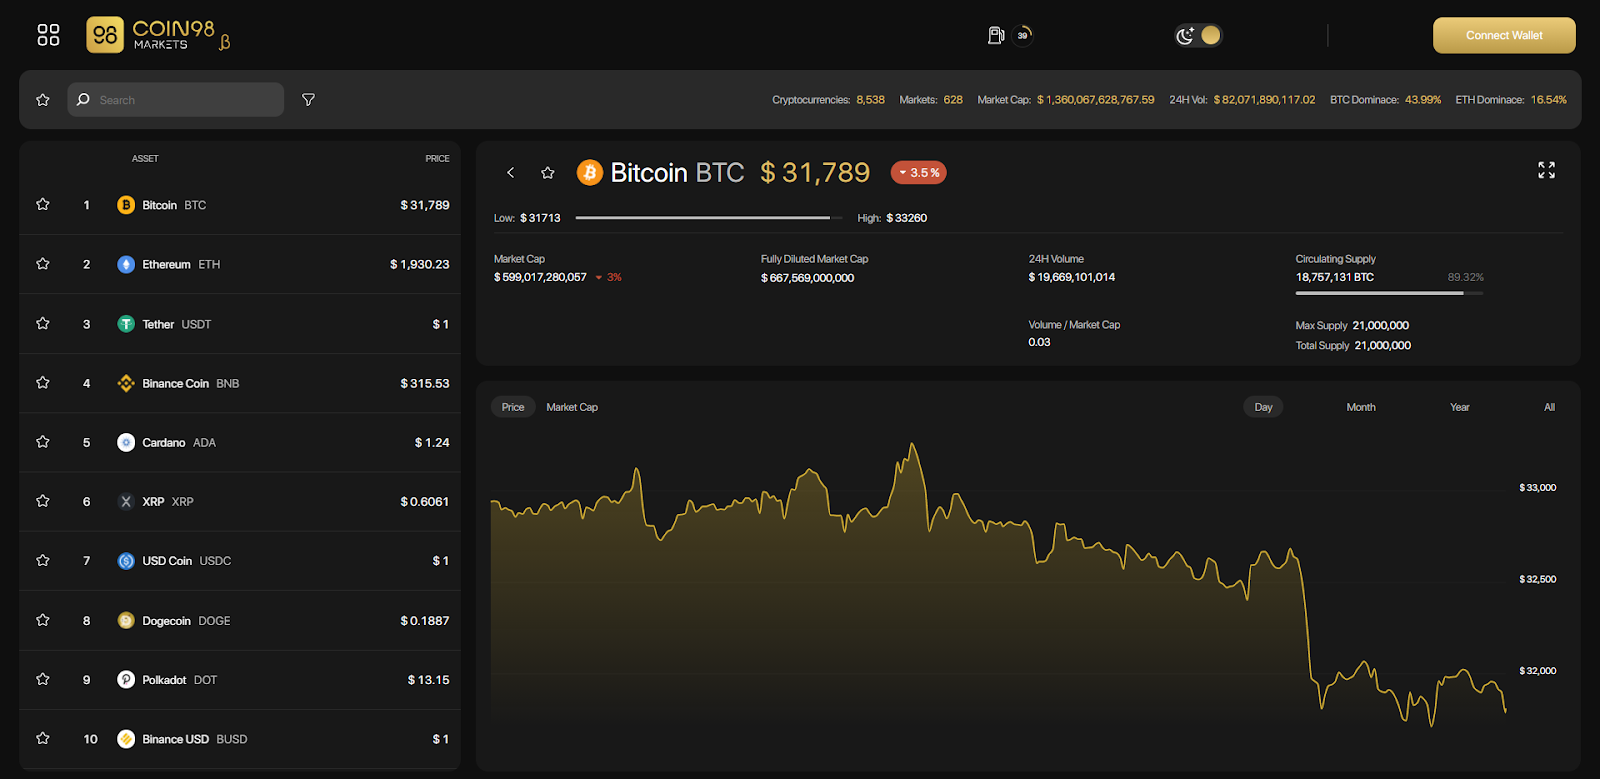Favorite Bitcoin in the asset list

pos(43,204)
